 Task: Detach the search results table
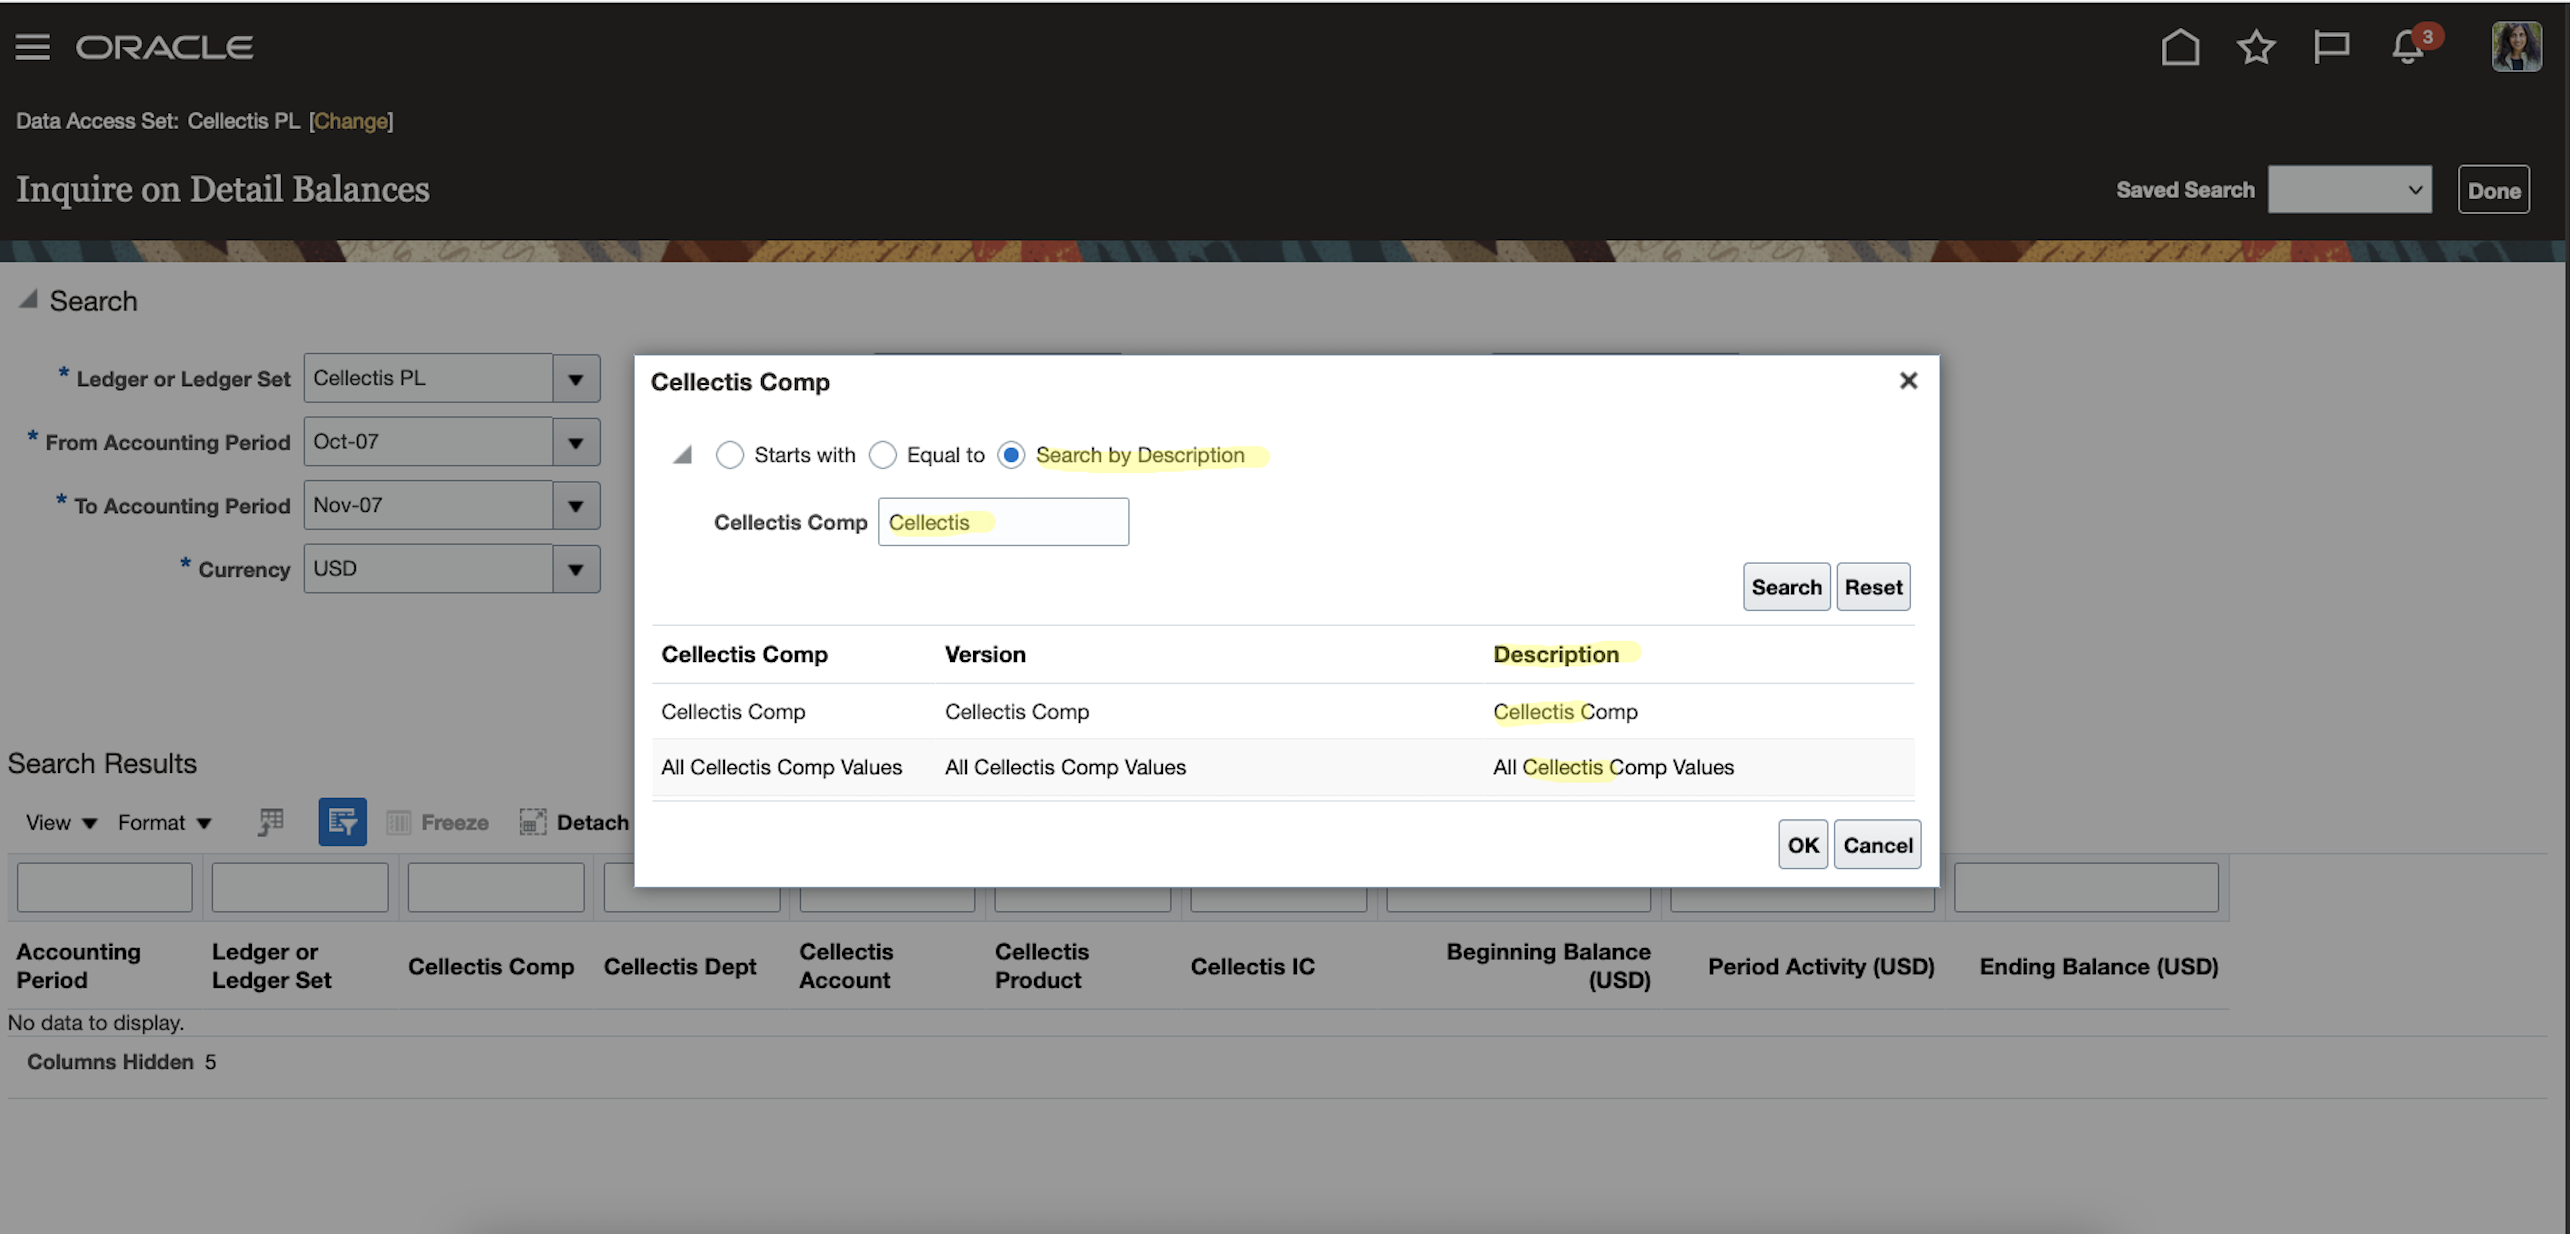574,823
